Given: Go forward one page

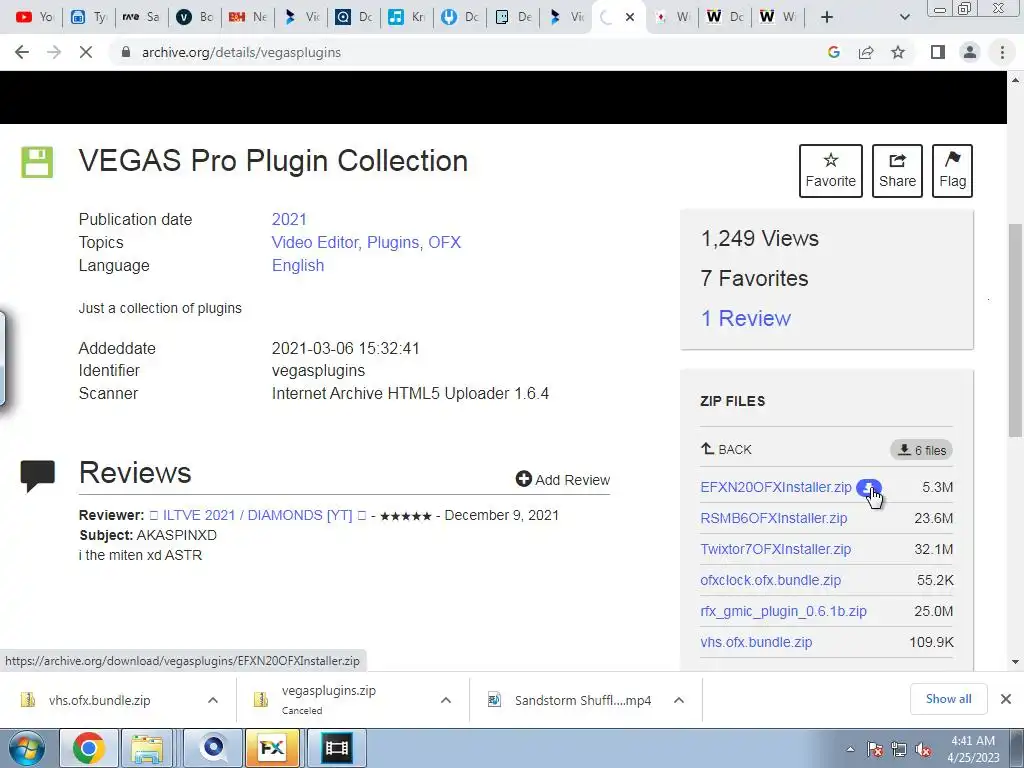Looking at the screenshot, I should coord(54,52).
